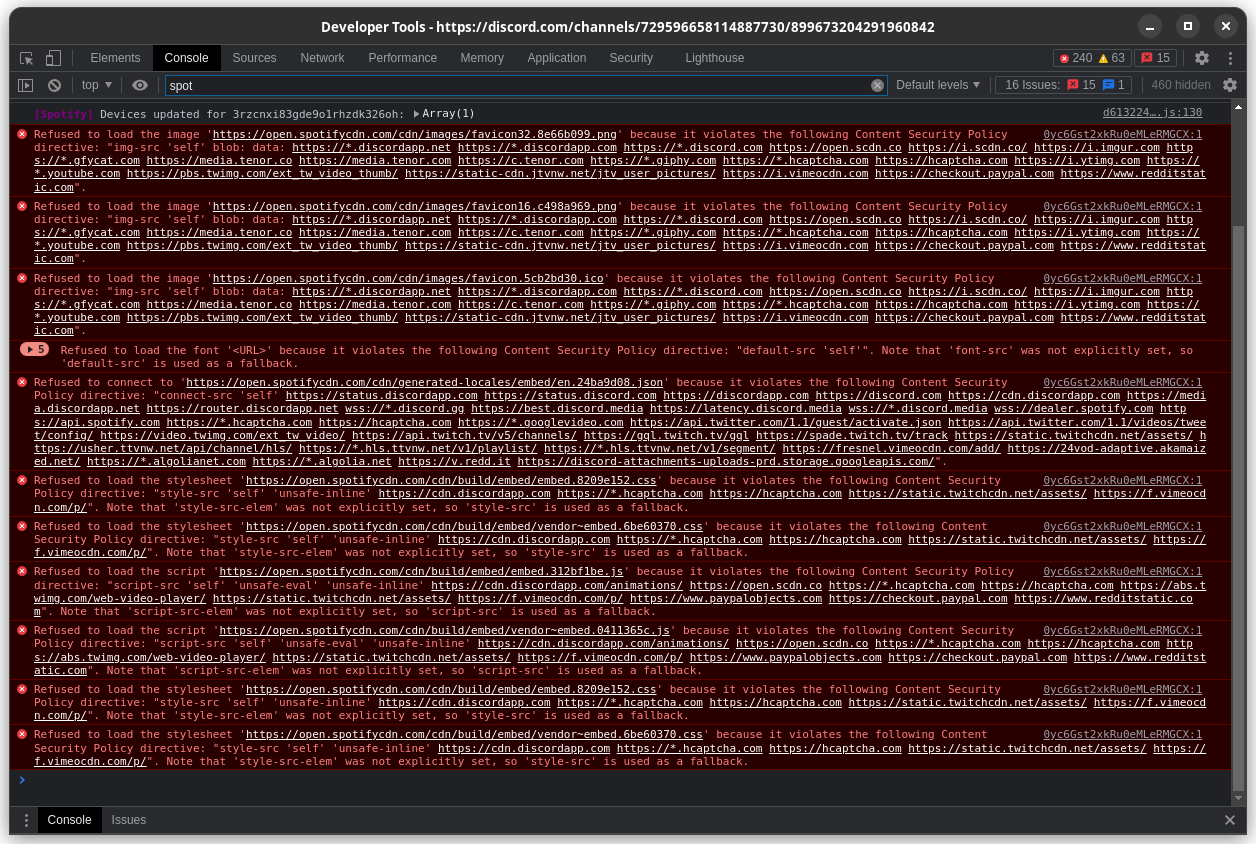The width and height of the screenshot is (1256, 844).
Task: Expand the Array(1) in the Spotify log
Action: tap(419, 113)
